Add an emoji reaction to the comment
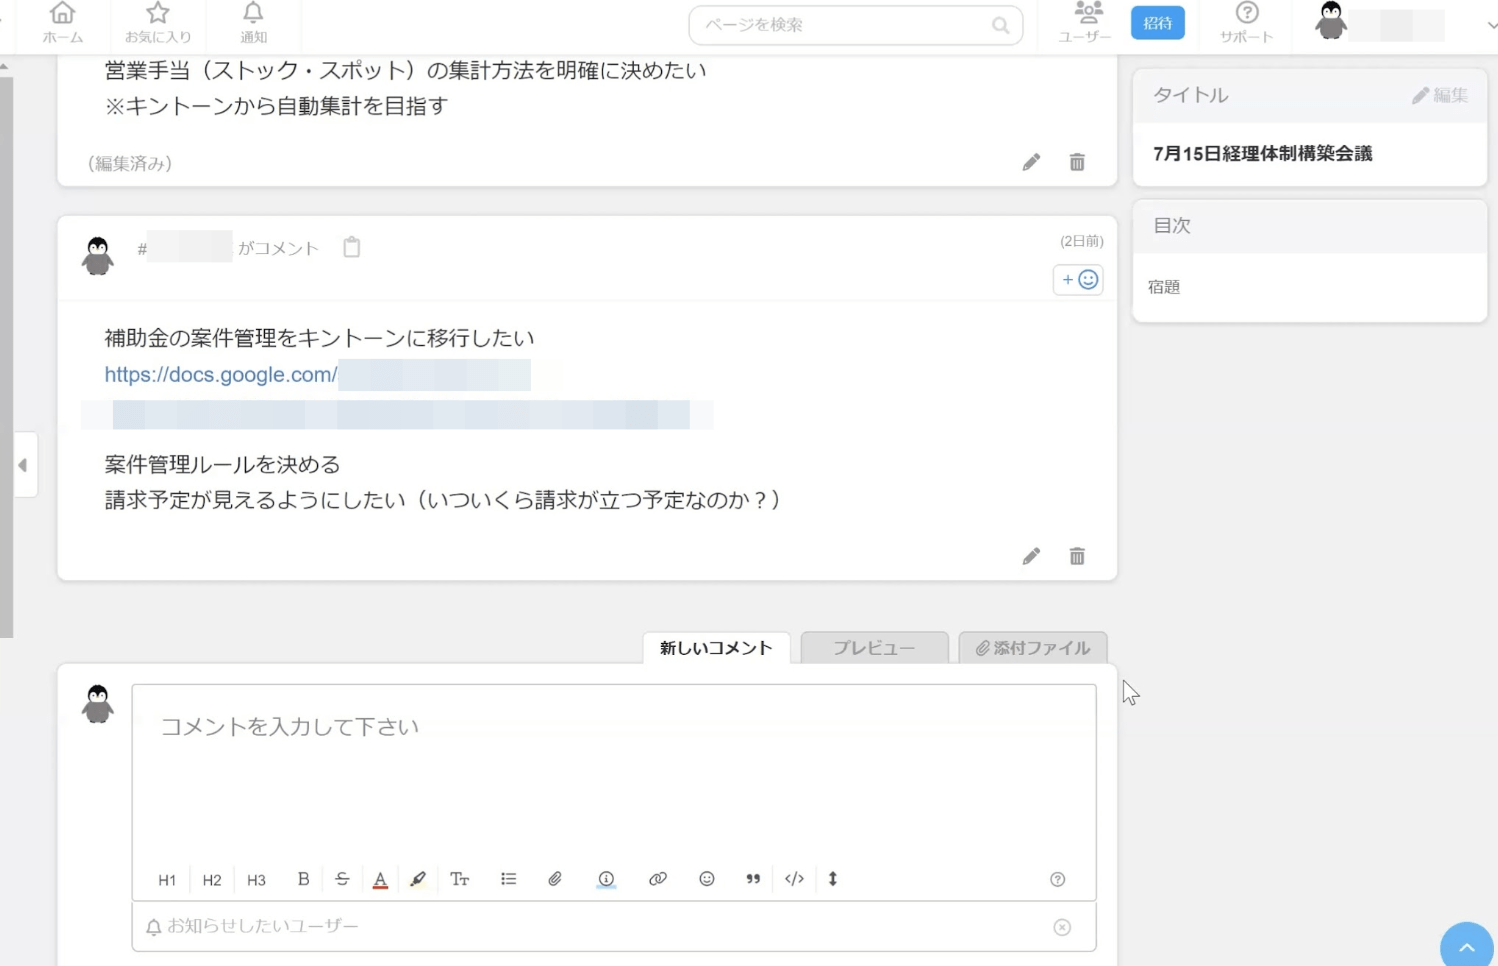1498x966 pixels. click(x=1077, y=280)
